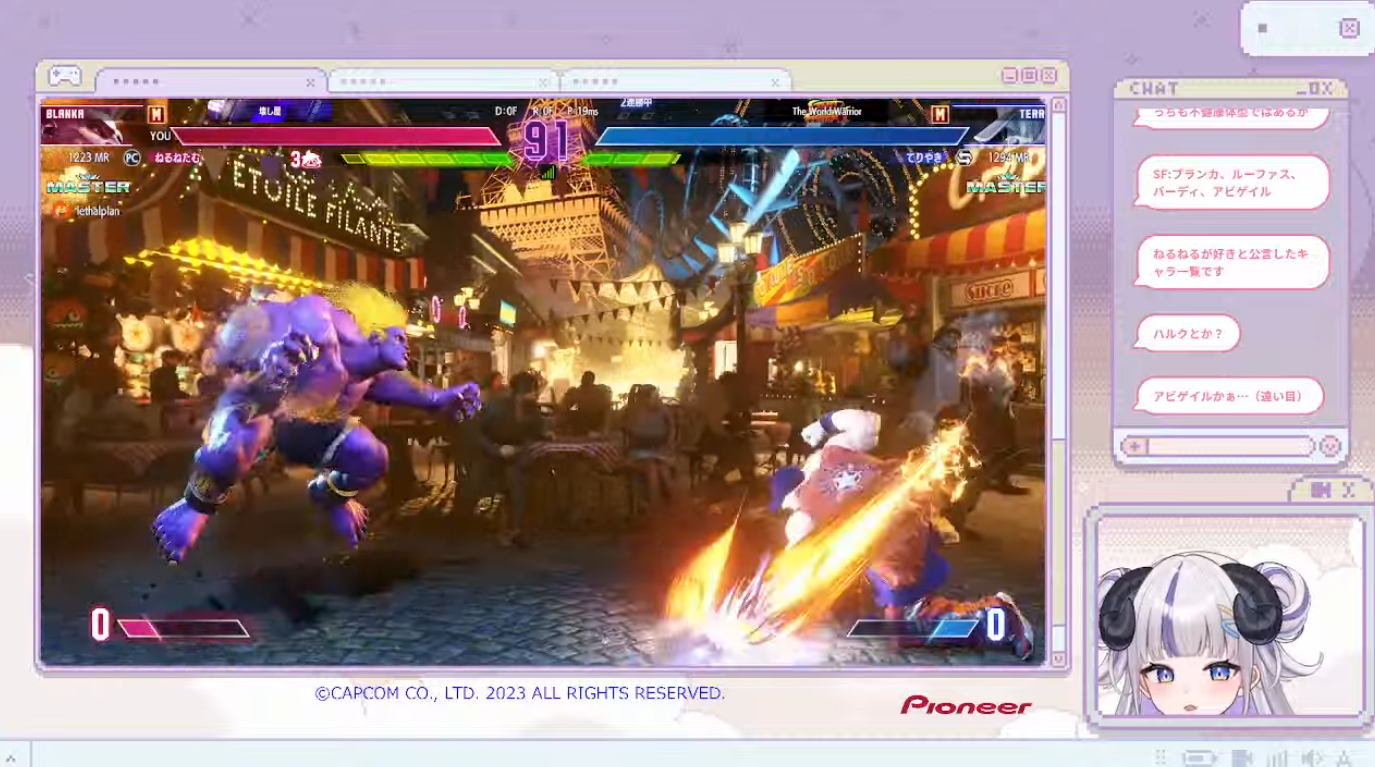The width and height of the screenshot is (1375, 767).
Task: Close the first game window tab
Action: coord(311,83)
